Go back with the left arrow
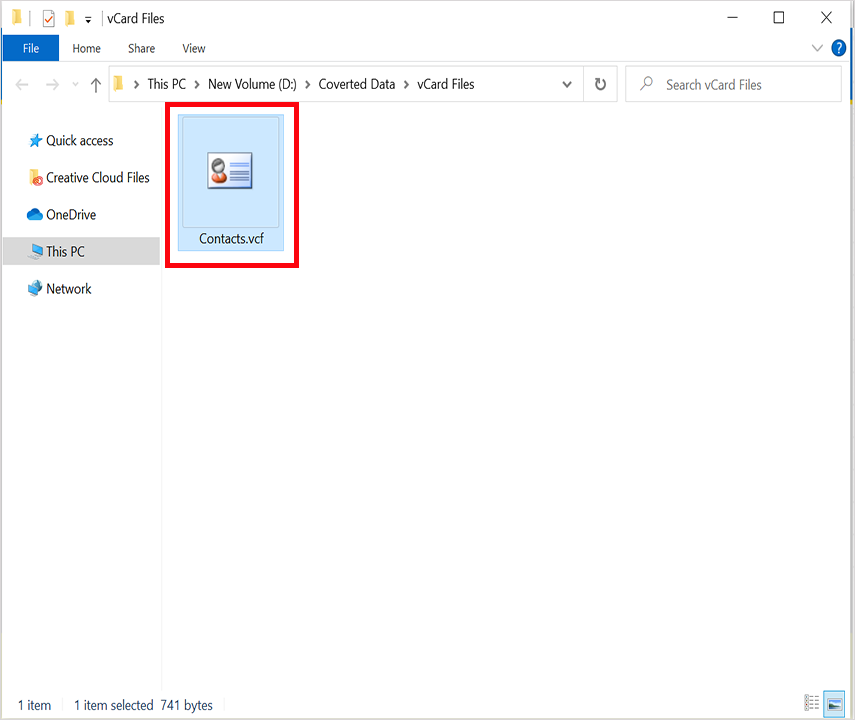The height and width of the screenshot is (720, 855). click(x=22, y=85)
